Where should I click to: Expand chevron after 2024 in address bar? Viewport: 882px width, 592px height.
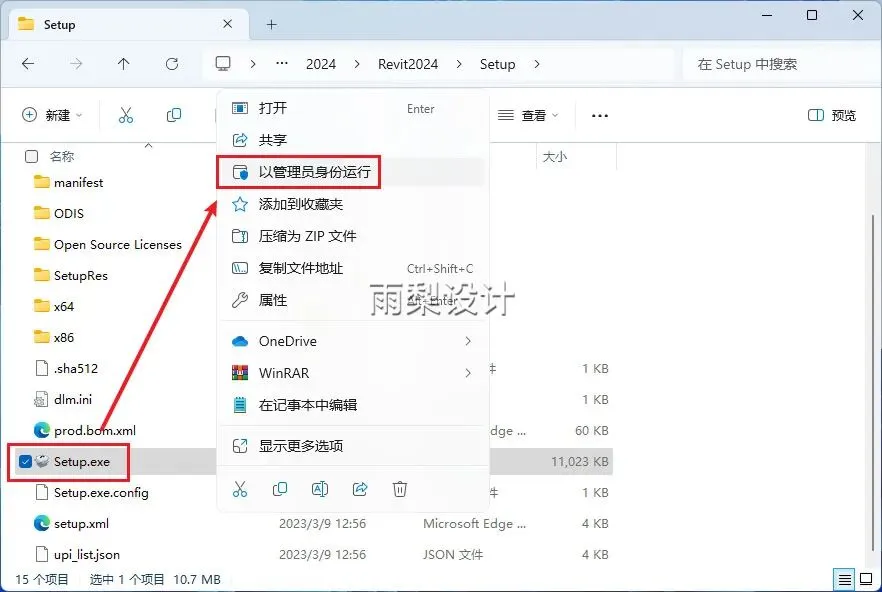coord(357,64)
